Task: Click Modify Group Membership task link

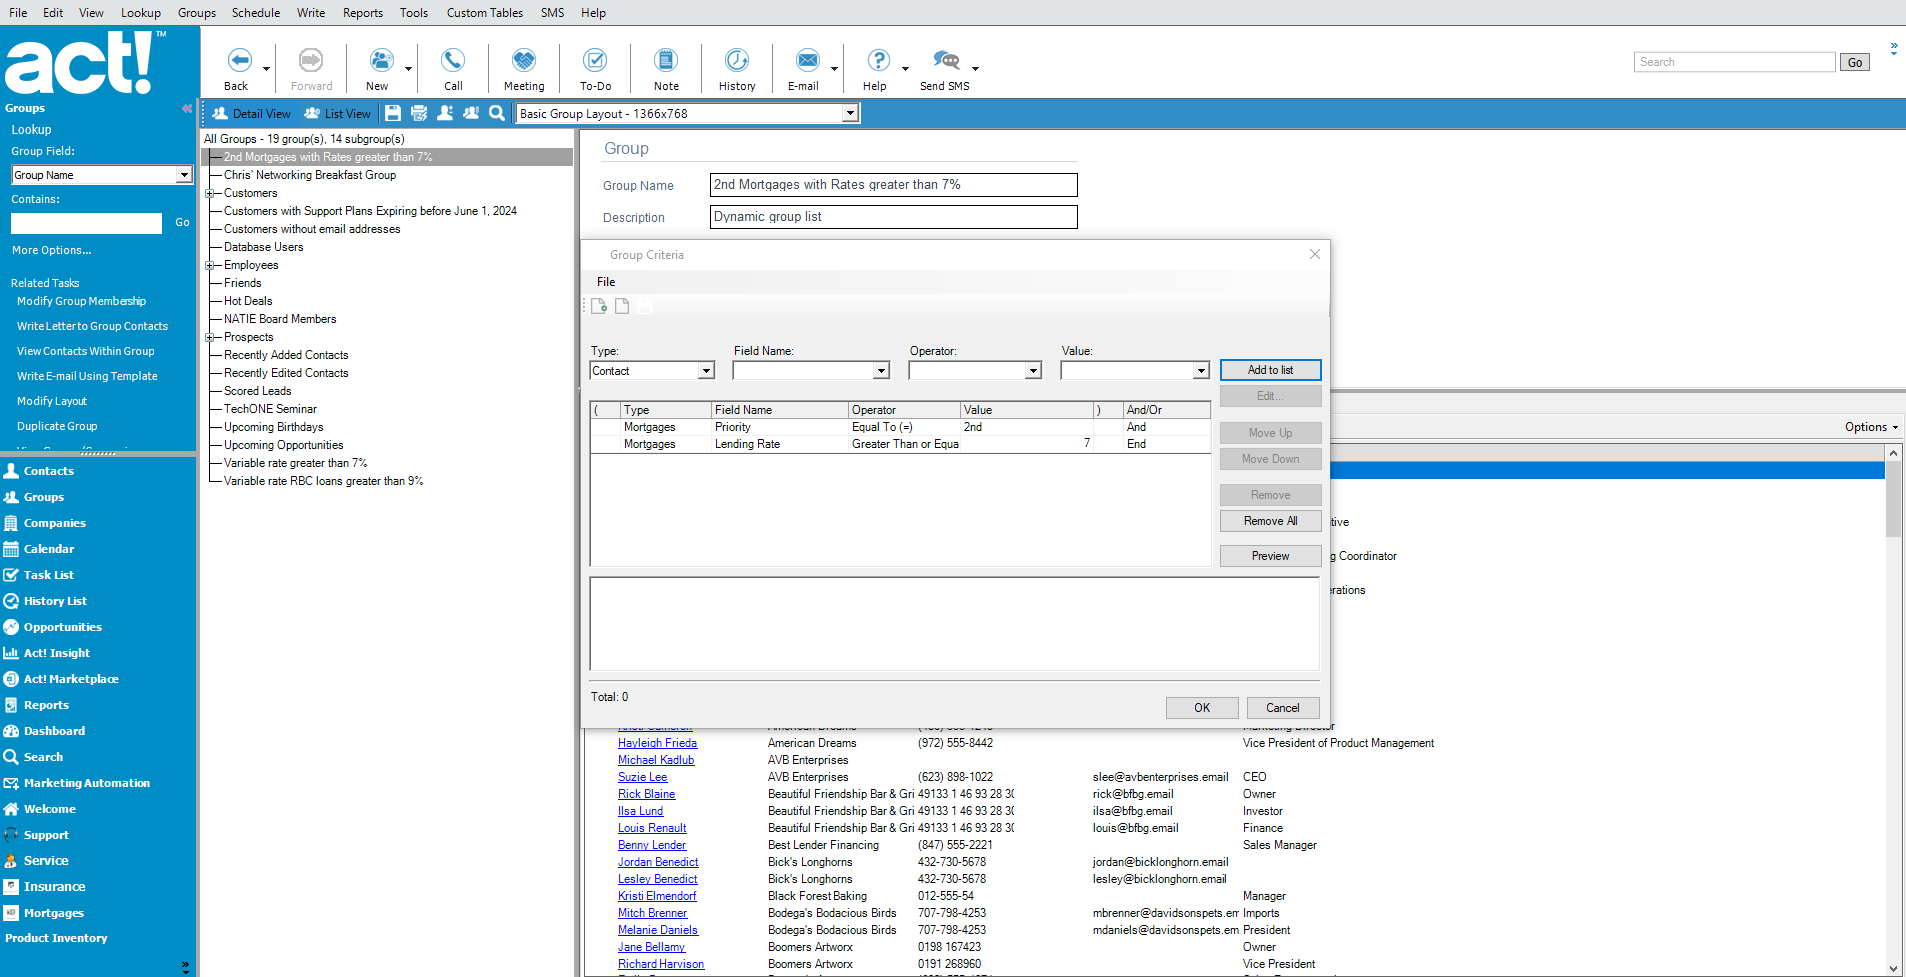Action: [81, 301]
